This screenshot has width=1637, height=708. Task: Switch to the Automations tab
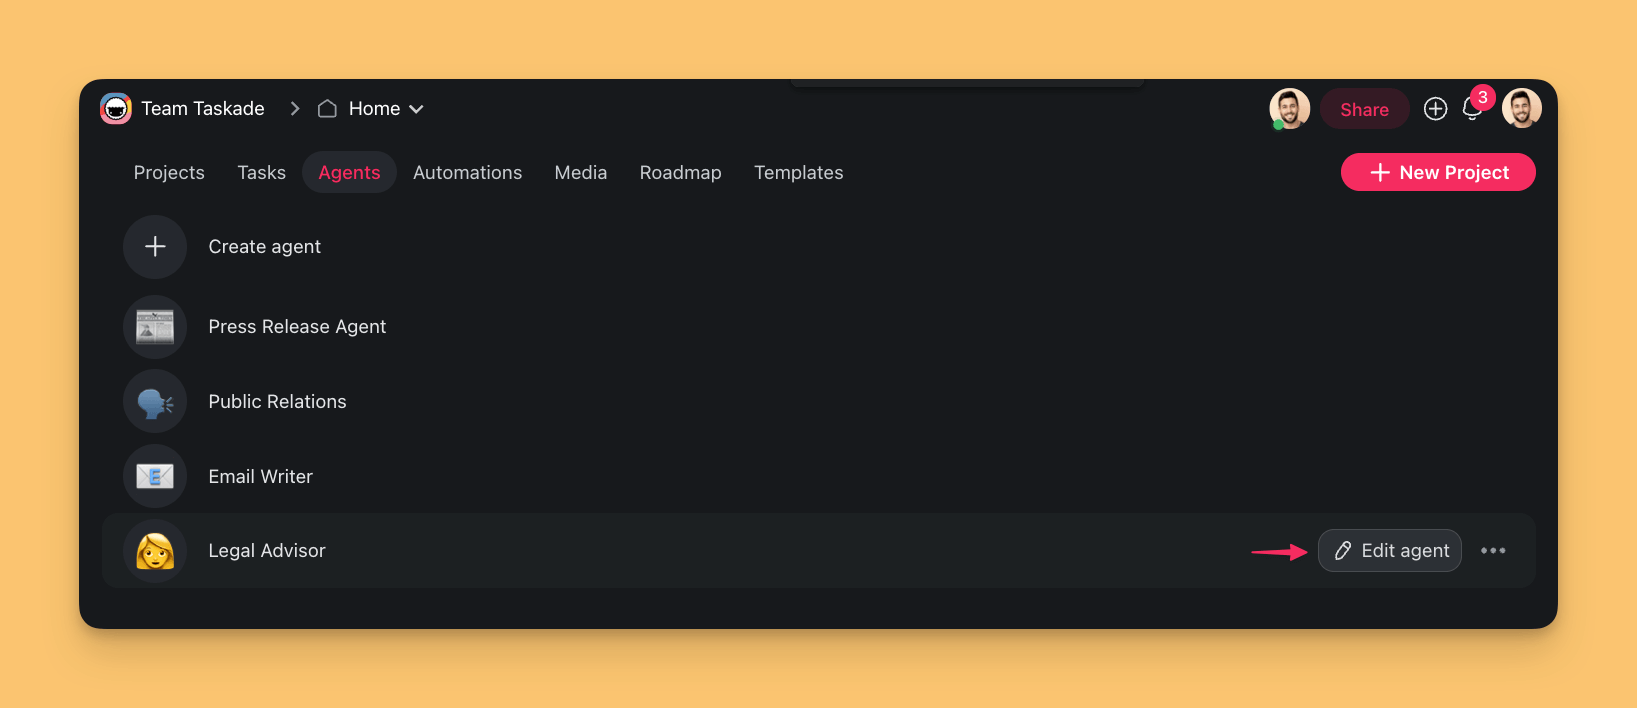tap(467, 173)
